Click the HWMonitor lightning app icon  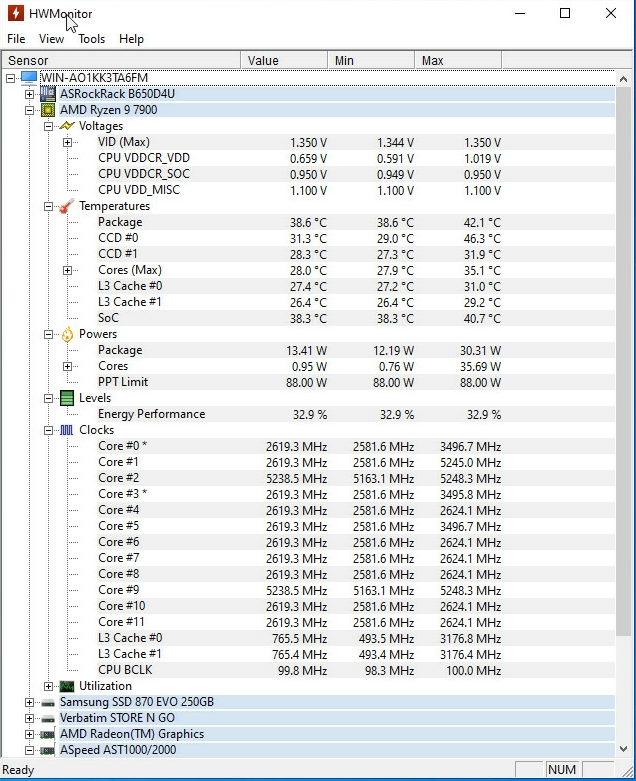pyautogui.click(x=15, y=13)
